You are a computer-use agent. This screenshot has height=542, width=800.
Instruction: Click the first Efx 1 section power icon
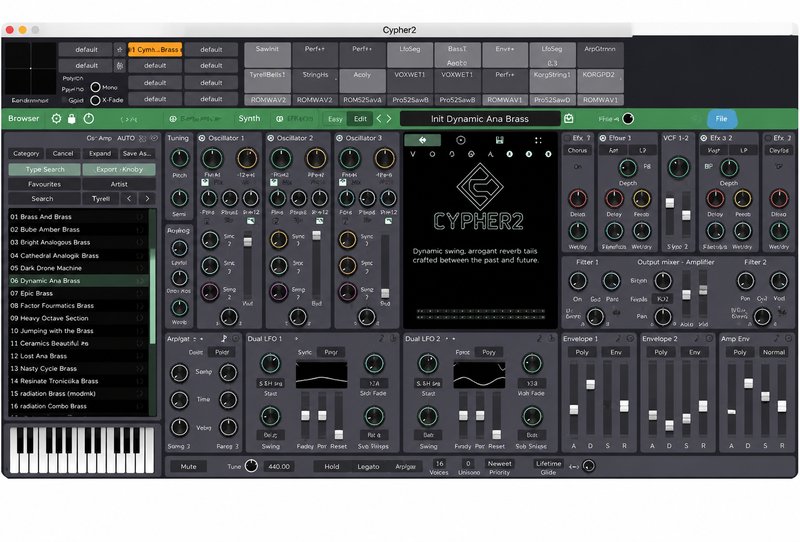point(603,138)
